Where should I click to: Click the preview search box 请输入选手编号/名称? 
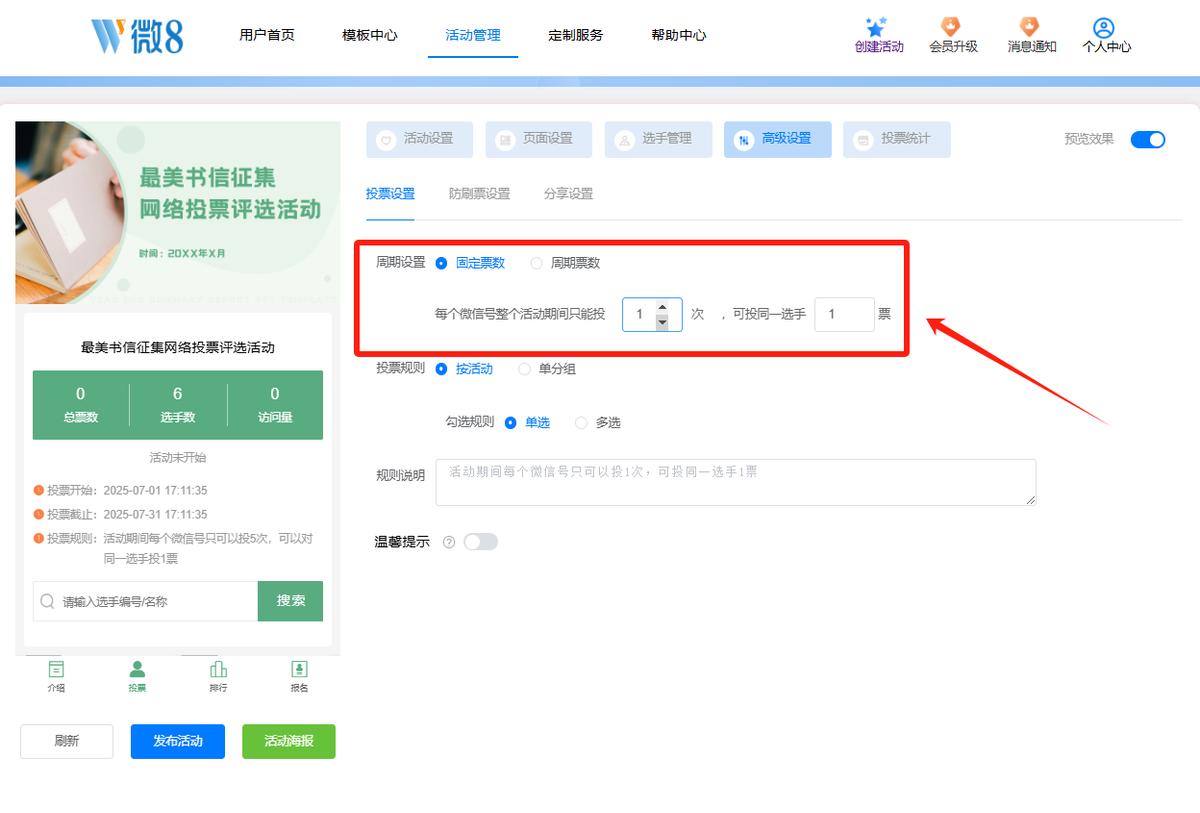tap(145, 601)
